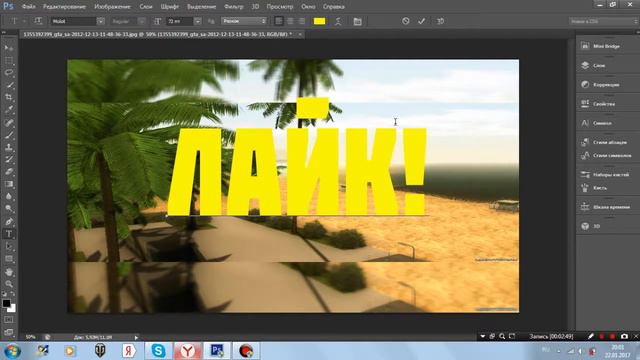Toggle Character and Paragraph panels button
Image resolution: width=640 pixels, height=360 pixels.
pos(358,21)
